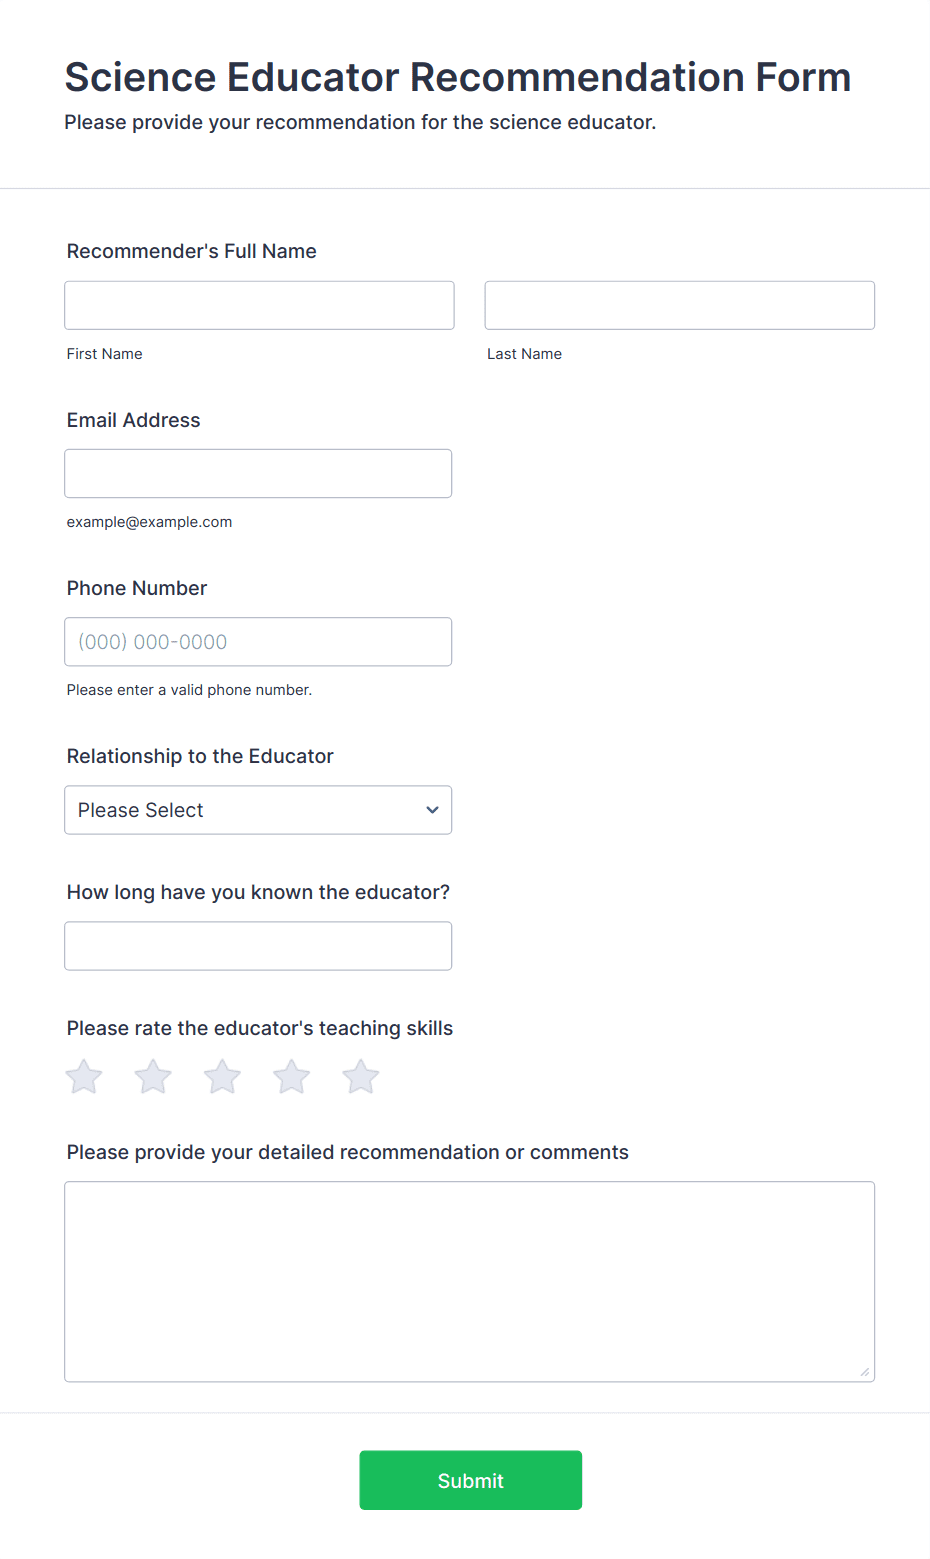Image resolution: width=930 pixels, height=1559 pixels.
Task: Click the fourth rating star
Action: pyautogui.click(x=292, y=1077)
